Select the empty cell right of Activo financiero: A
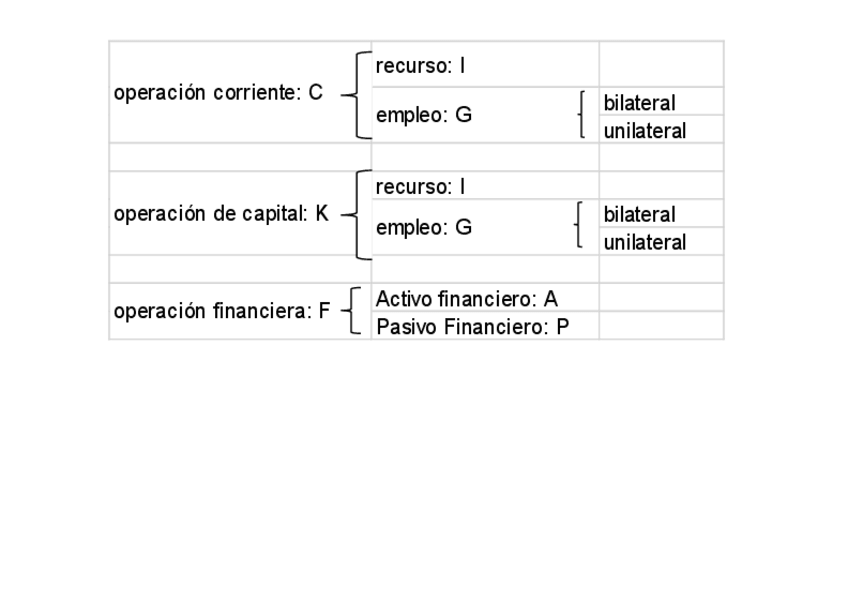 pyautogui.click(x=661, y=298)
